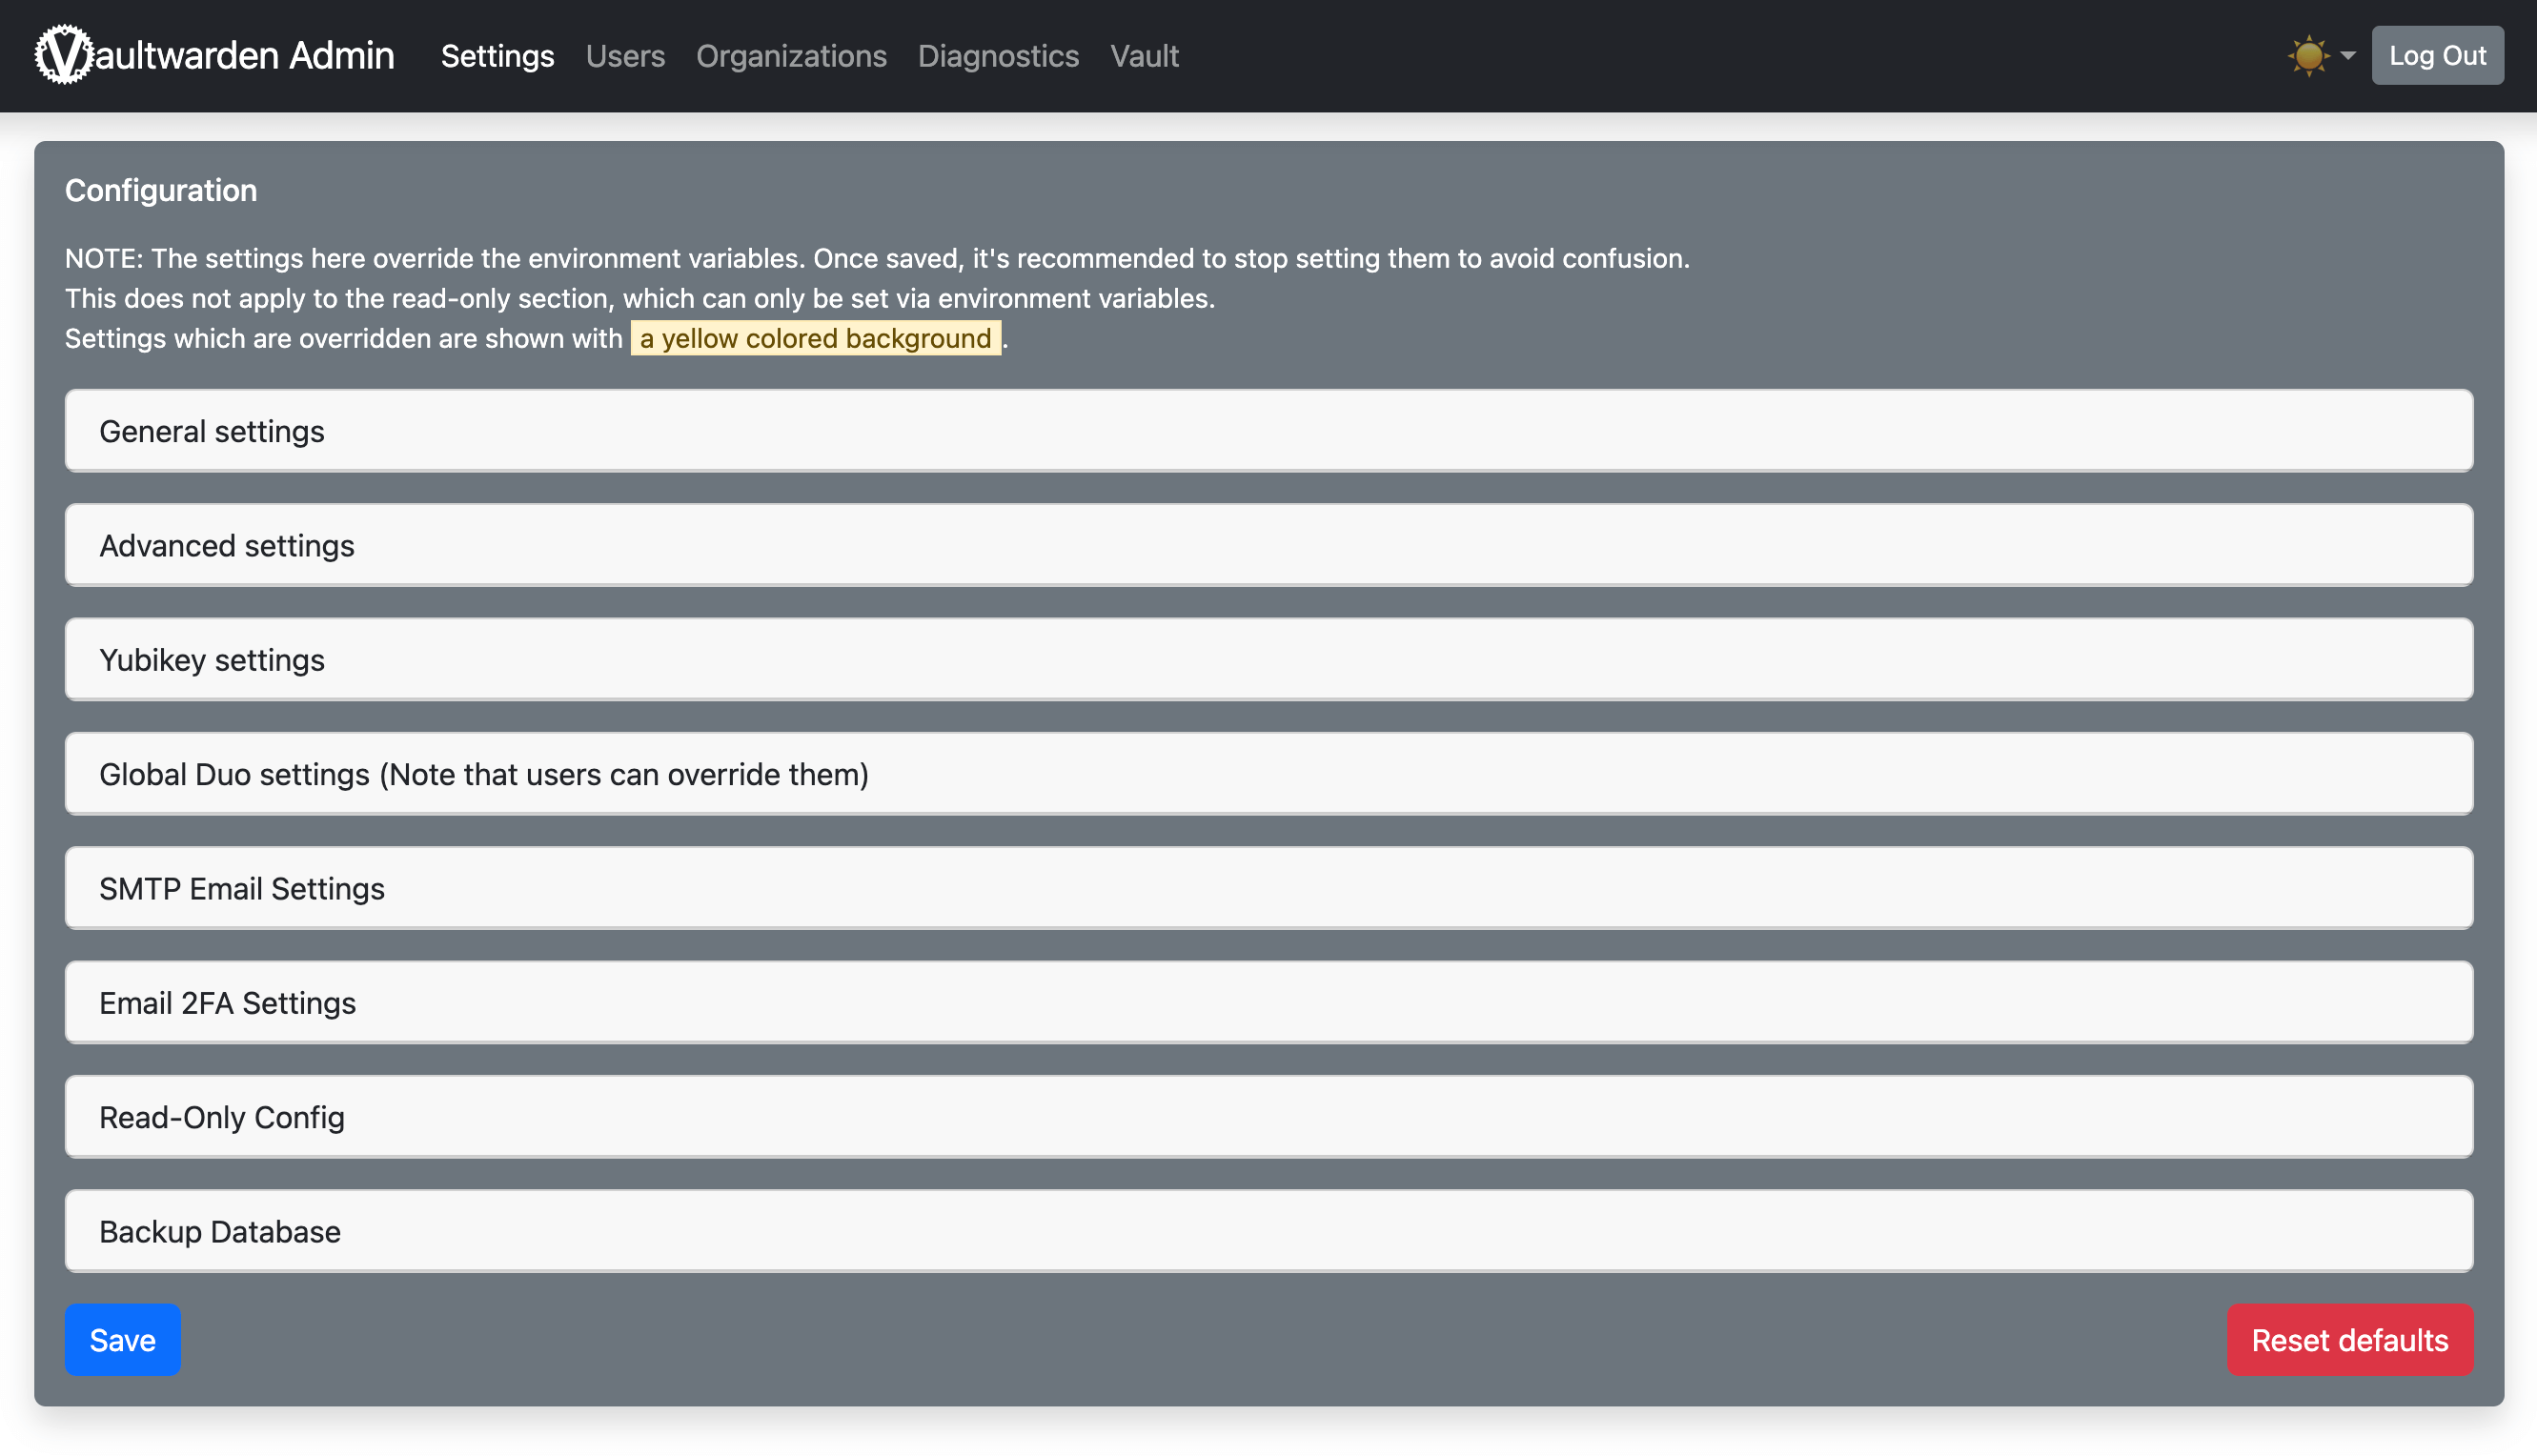Switch to the Diagnostics page
The height and width of the screenshot is (1456, 2537).
pos(998,56)
